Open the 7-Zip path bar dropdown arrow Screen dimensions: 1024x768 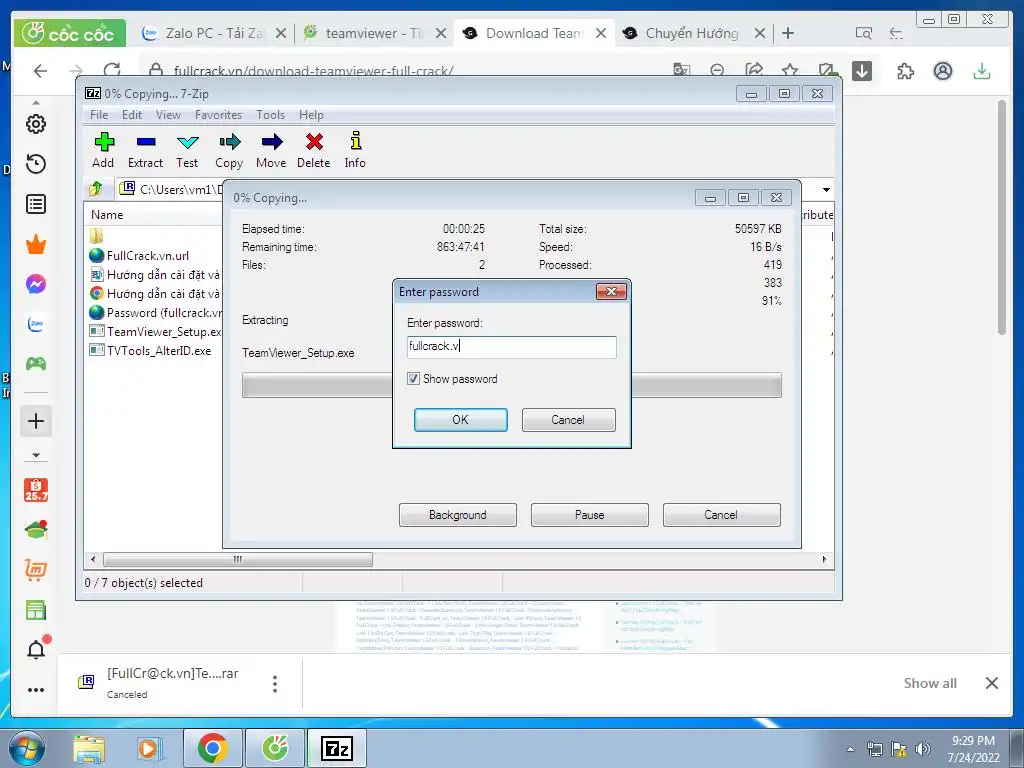coord(826,189)
